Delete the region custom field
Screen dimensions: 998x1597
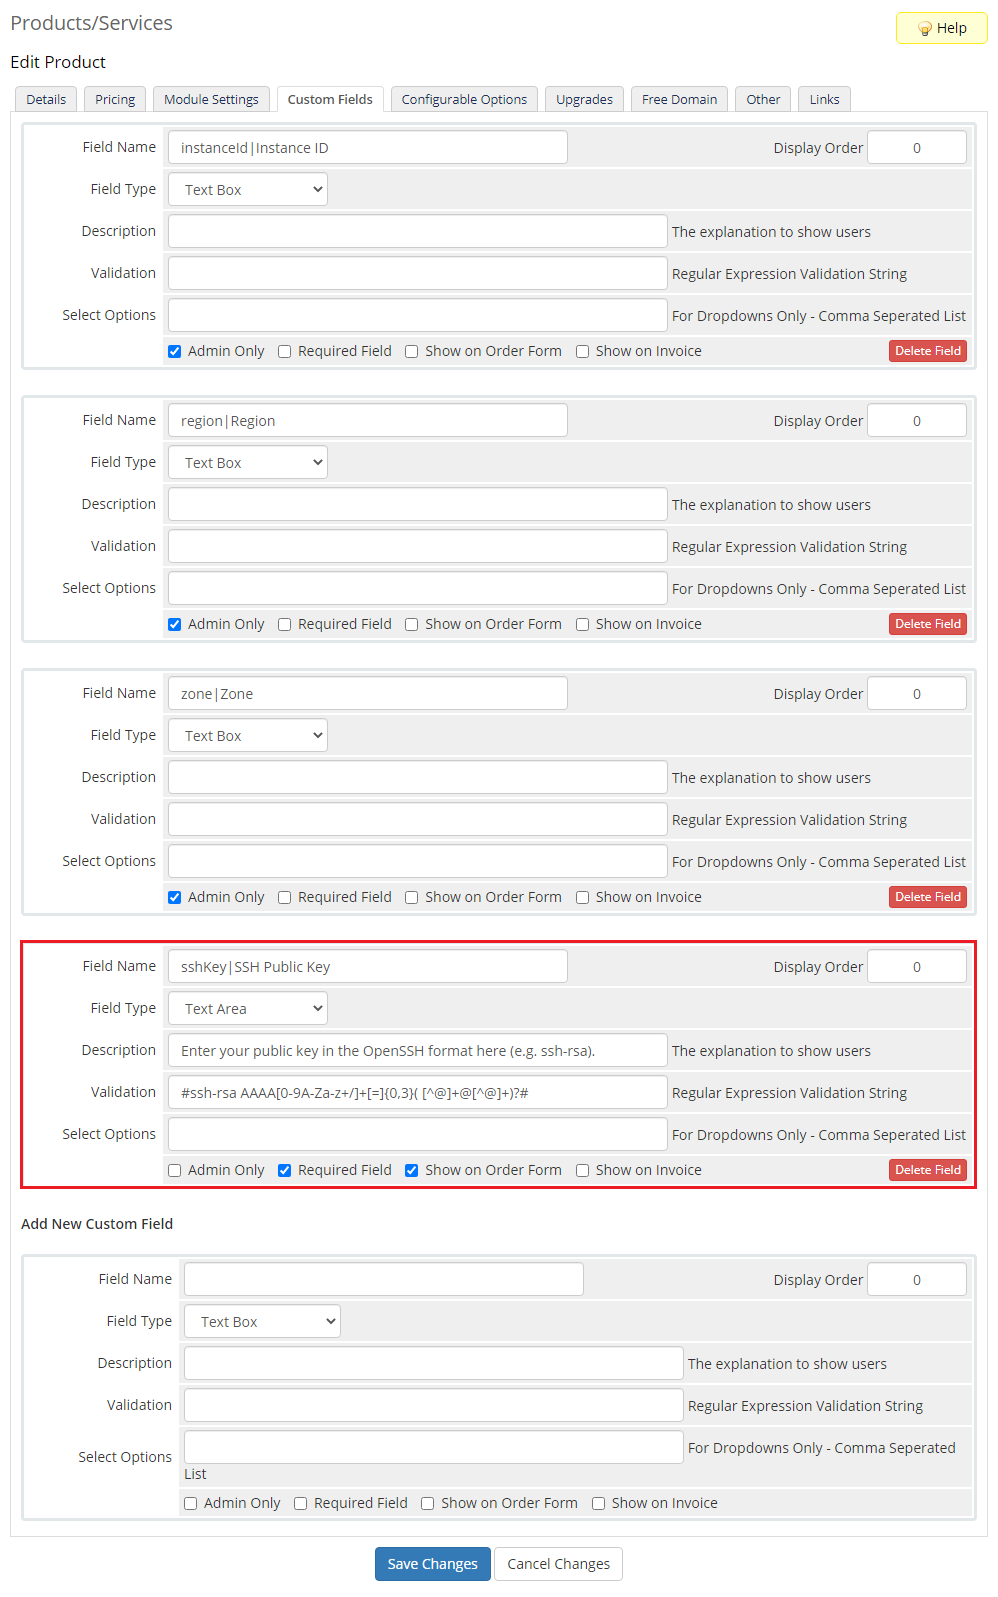[x=927, y=624]
